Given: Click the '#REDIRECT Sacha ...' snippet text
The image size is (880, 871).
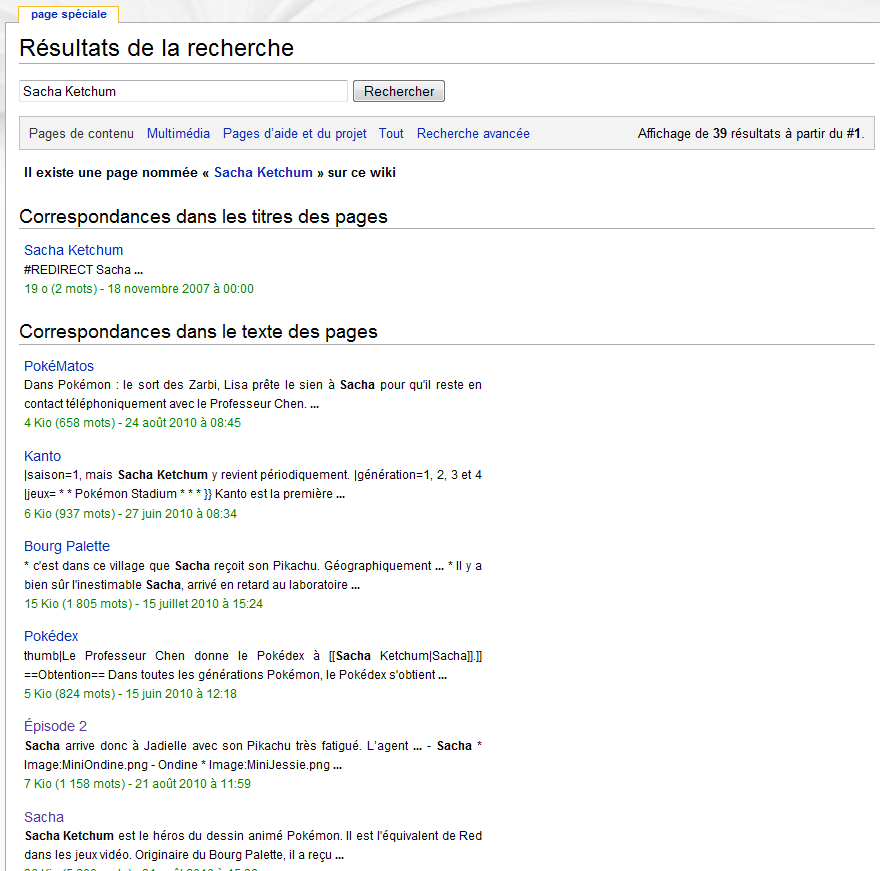Looking at the screenshot, I should (83, 270).
